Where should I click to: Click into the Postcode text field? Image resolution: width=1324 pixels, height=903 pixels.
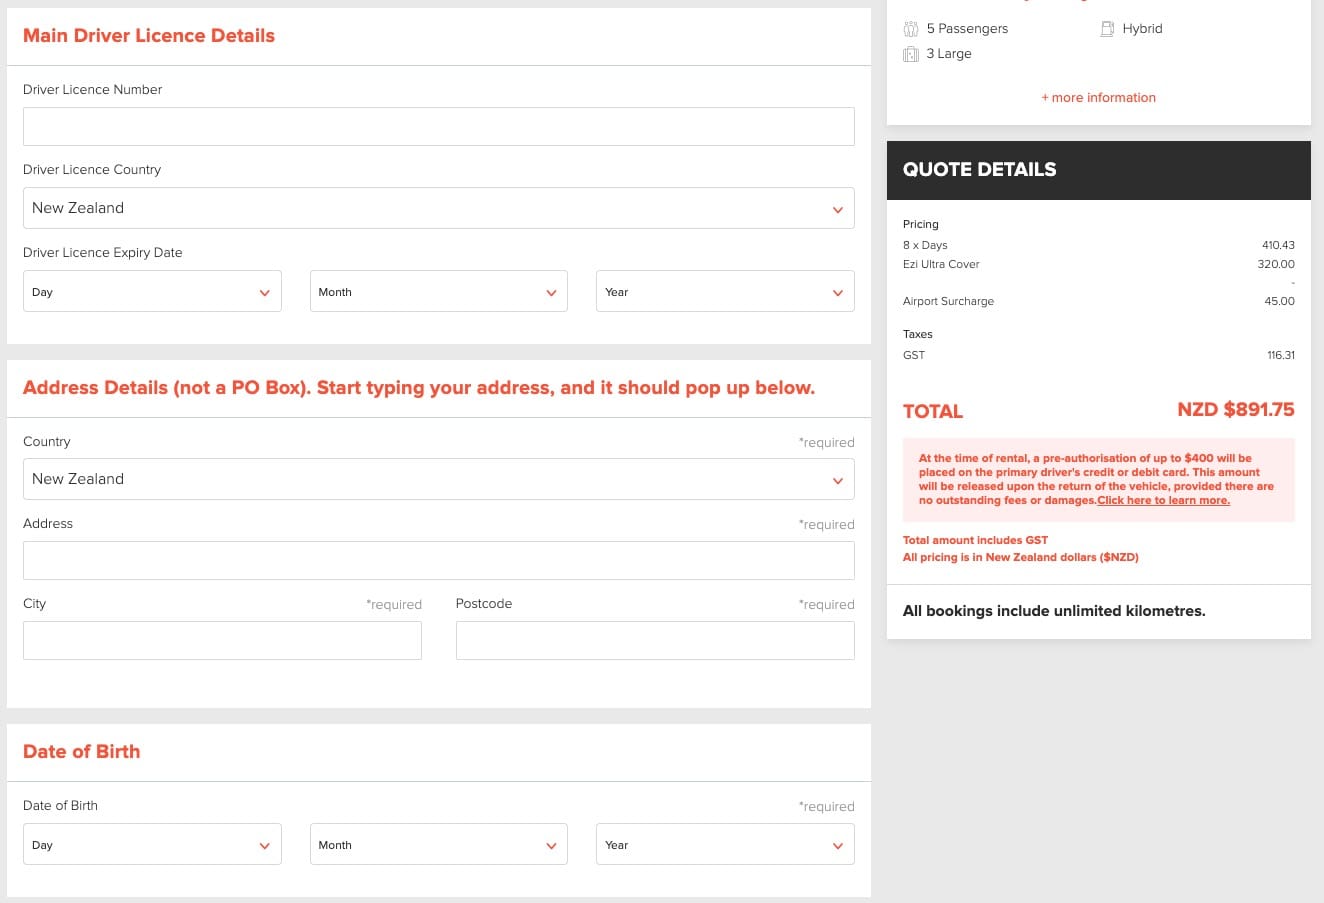click(654, 641)
